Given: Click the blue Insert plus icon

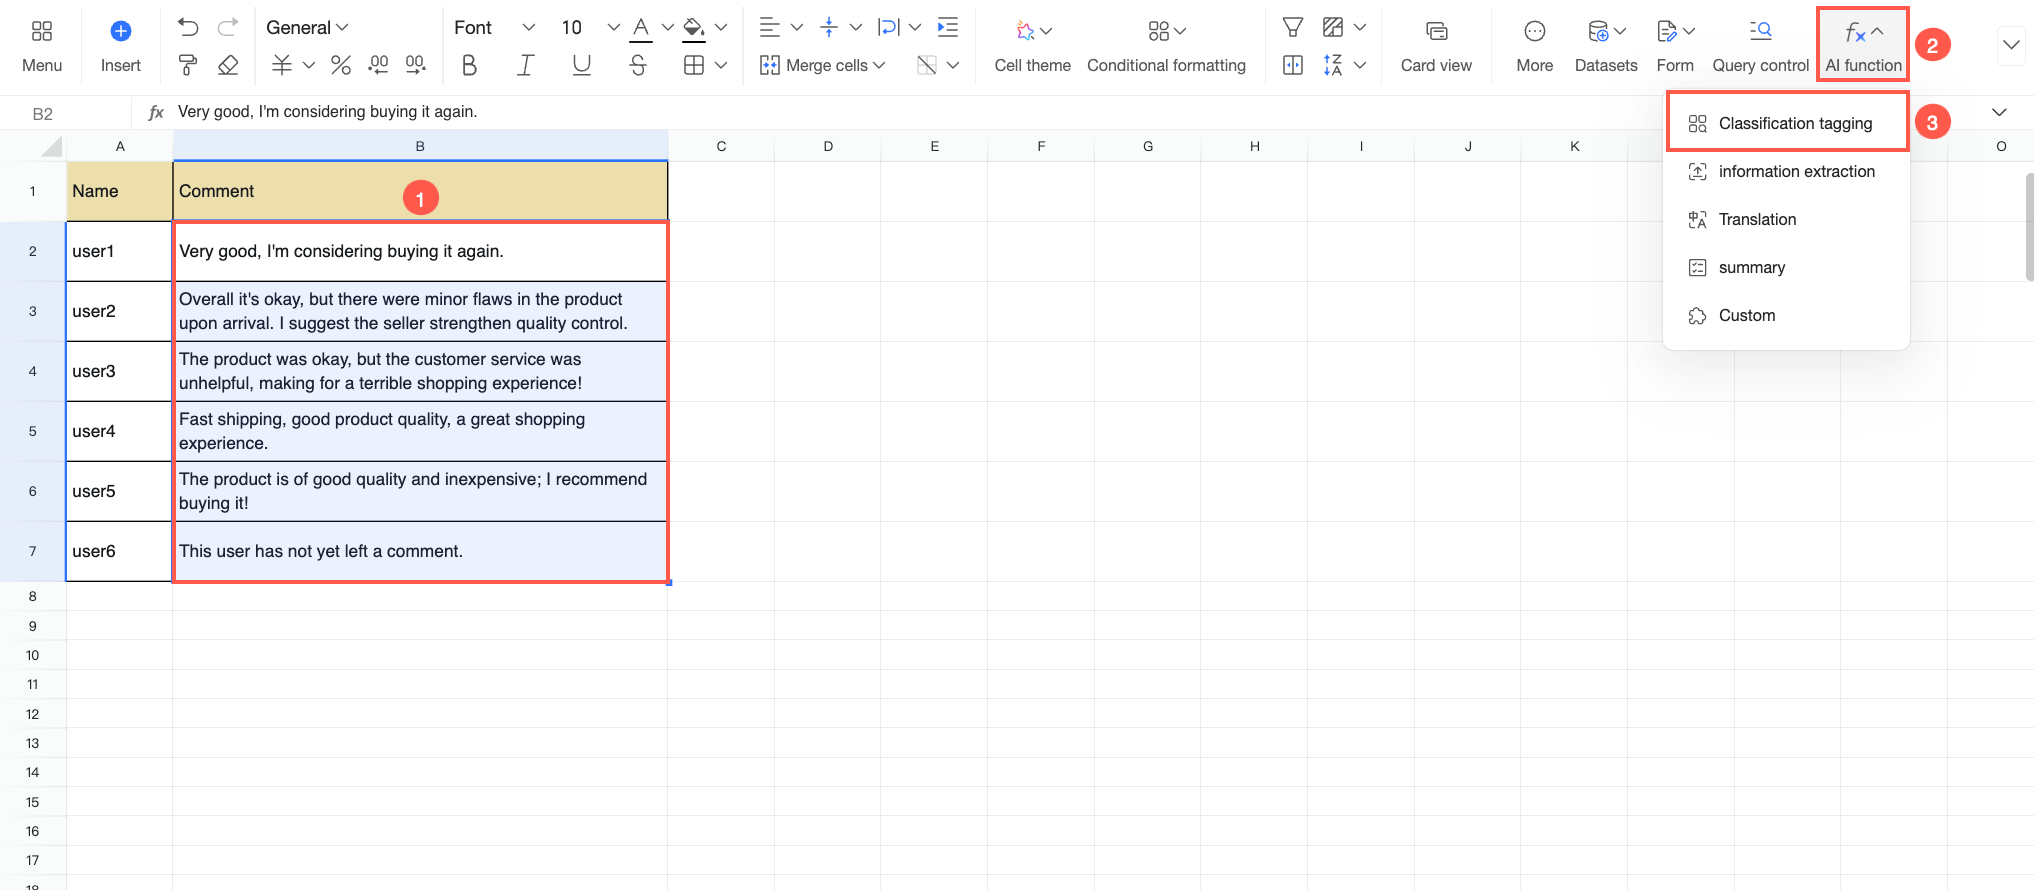Looking at the screenshot, I should pyautogui.click(x=120, y=31).
